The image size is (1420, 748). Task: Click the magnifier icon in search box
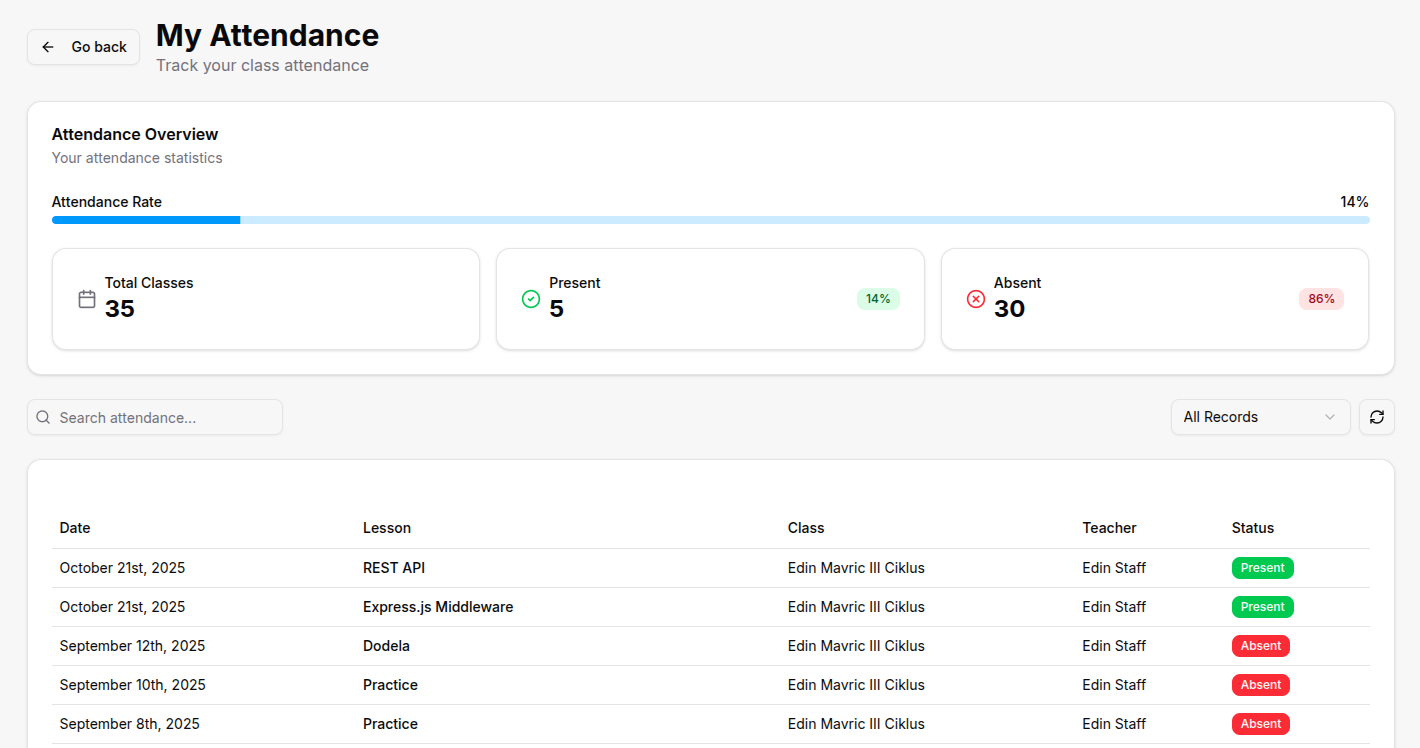coord(43,417)
